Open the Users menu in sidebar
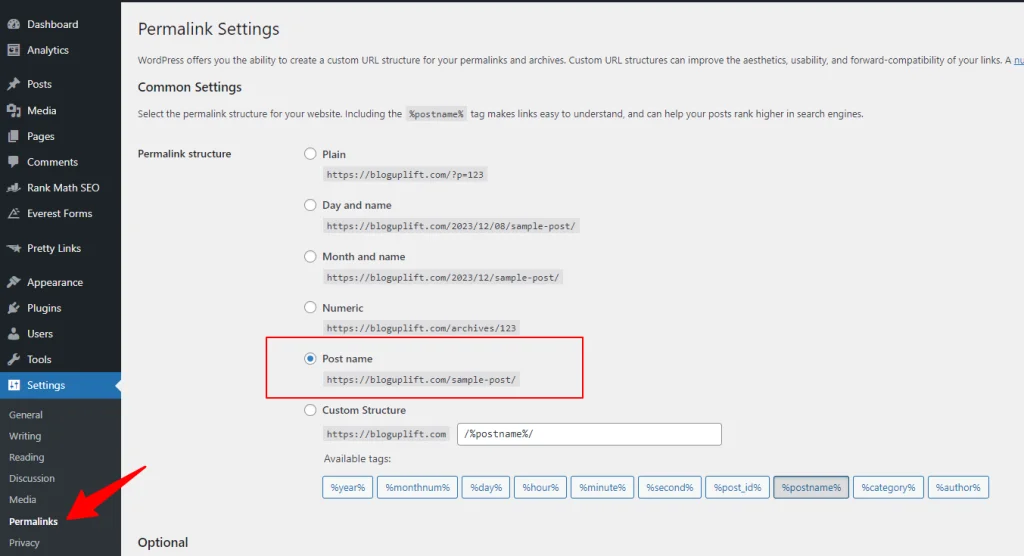This screenshot has height=556, width=1024. 40,334
